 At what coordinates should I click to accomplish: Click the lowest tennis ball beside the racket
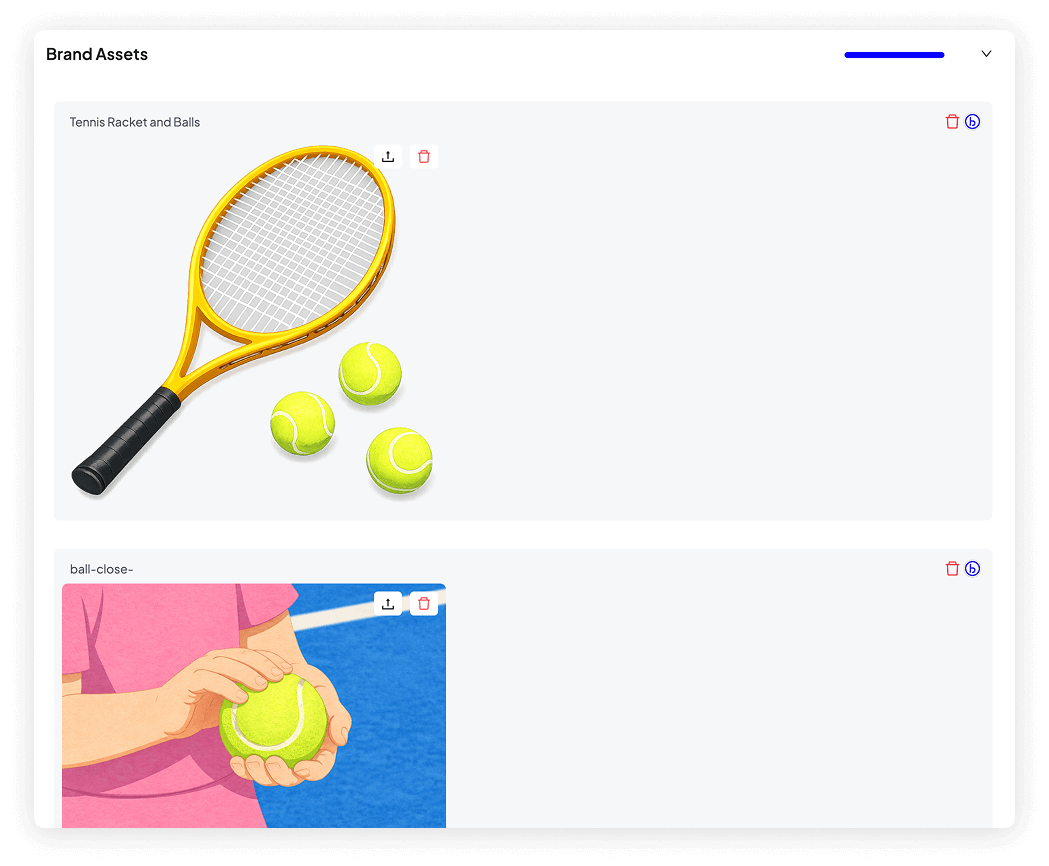pos(399,460)
